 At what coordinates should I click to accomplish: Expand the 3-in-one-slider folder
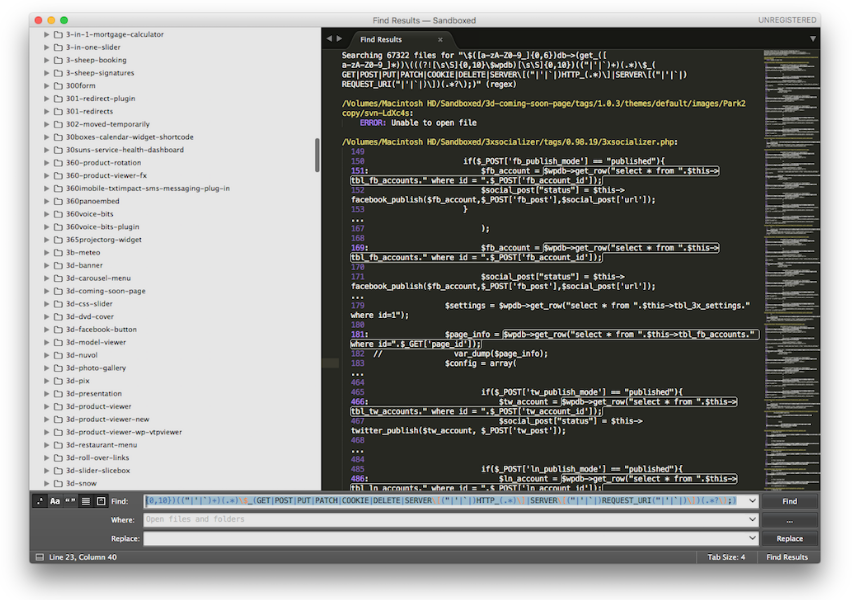pyautogui.click(x=46, y=47)
